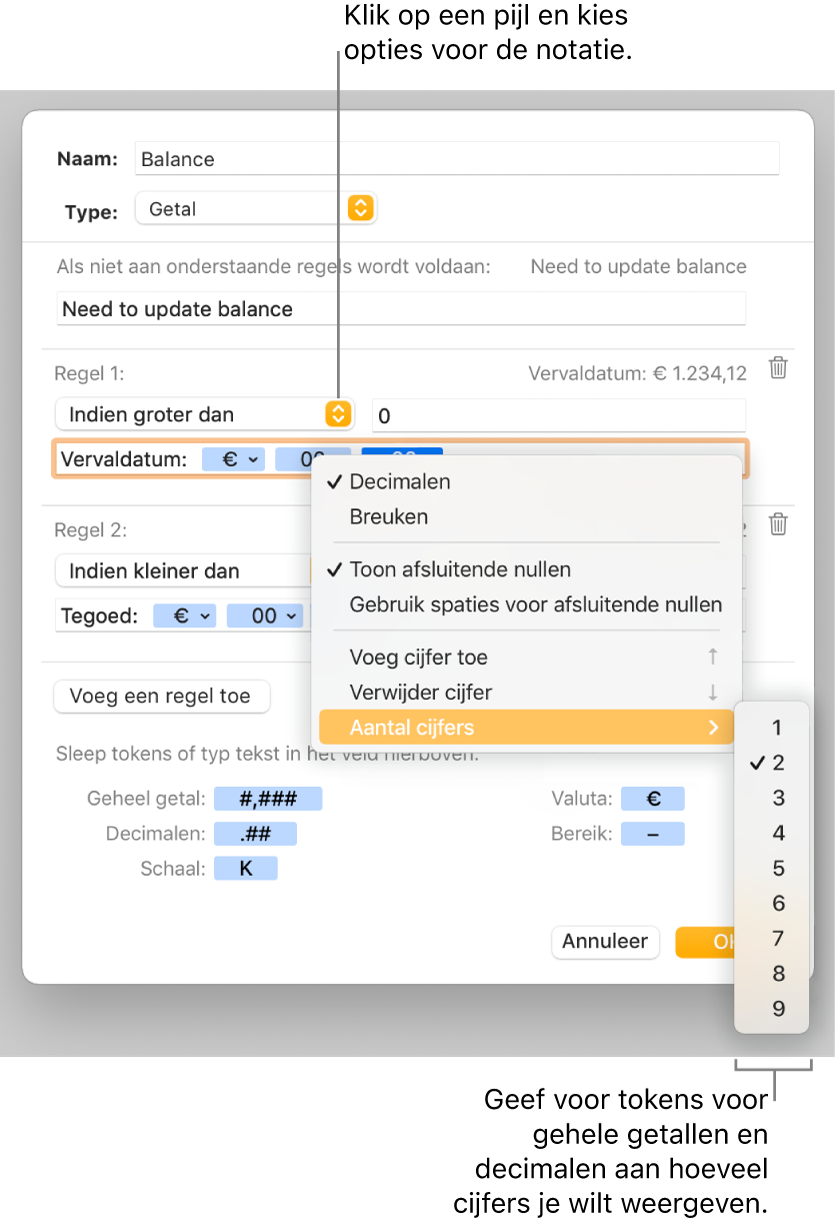Image resolution: width=835 pixels, height=1229 pixels.
Task: Click the .## Decimalen token
Action: pyautogui.click(x=255, y=834)
